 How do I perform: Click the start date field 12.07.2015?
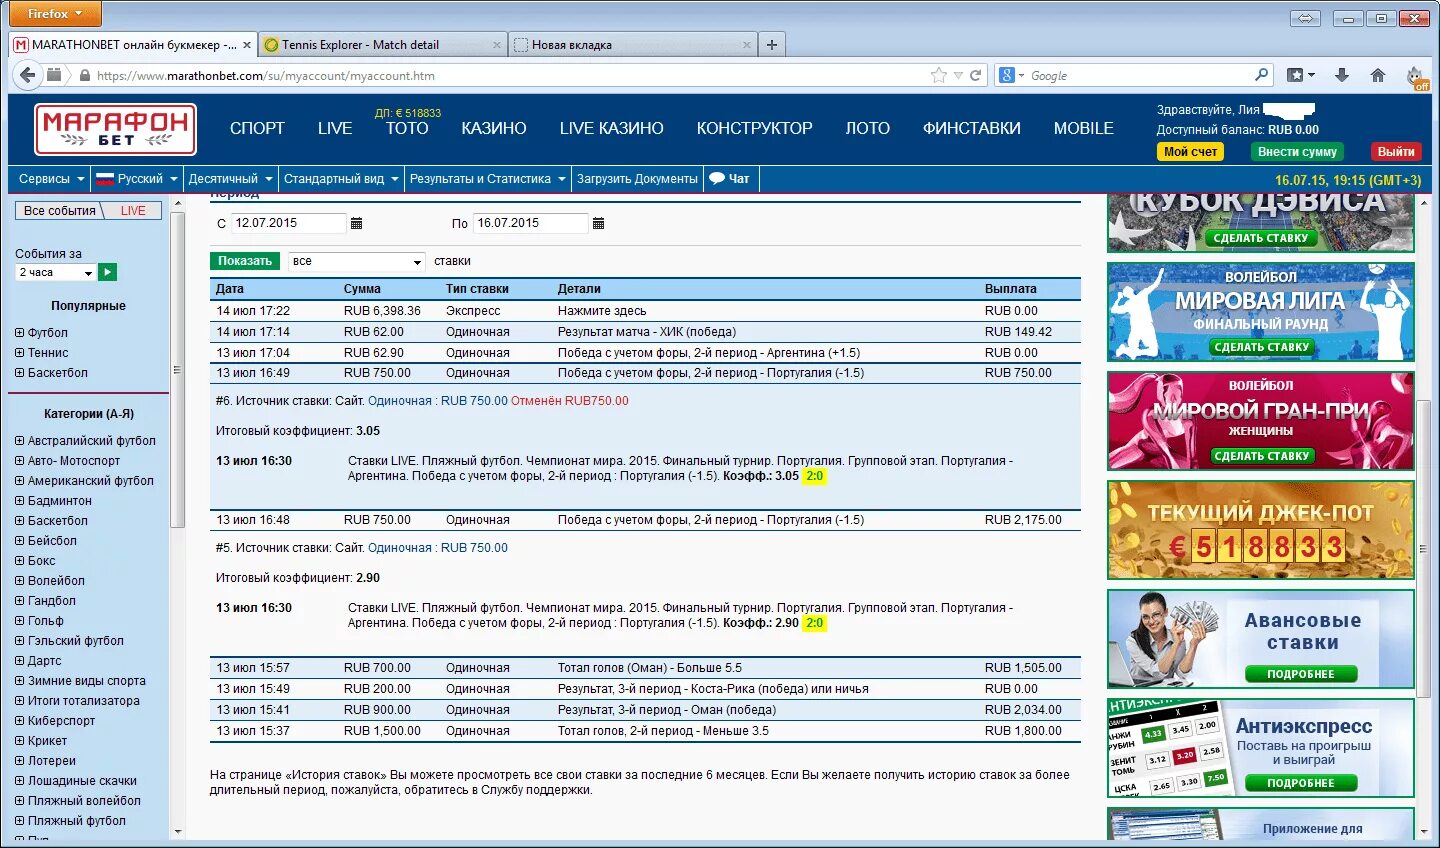289,223
